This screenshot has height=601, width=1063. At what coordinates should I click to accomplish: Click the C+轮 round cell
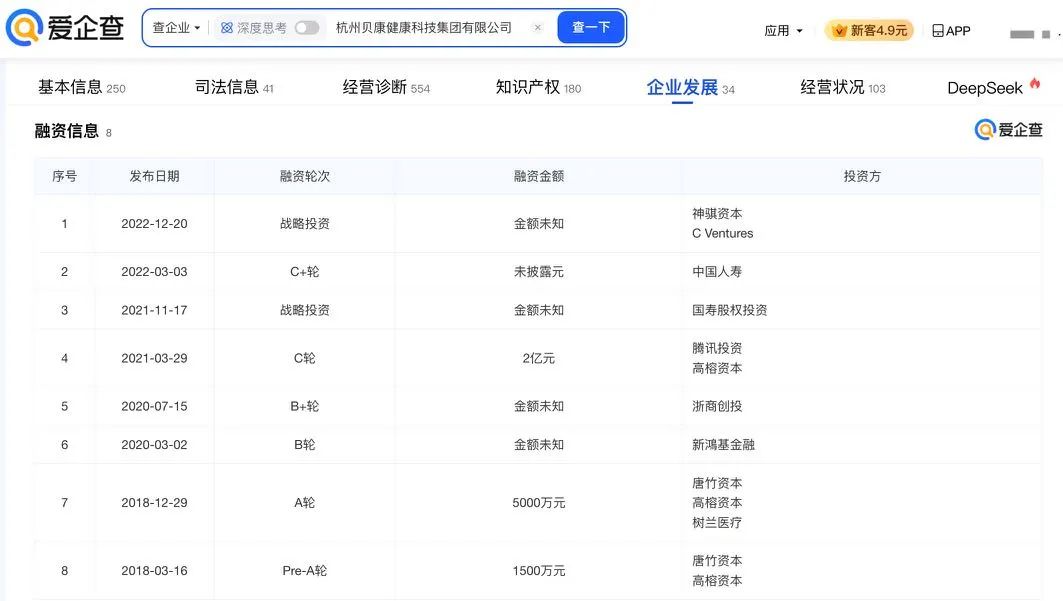pos(304,272)
